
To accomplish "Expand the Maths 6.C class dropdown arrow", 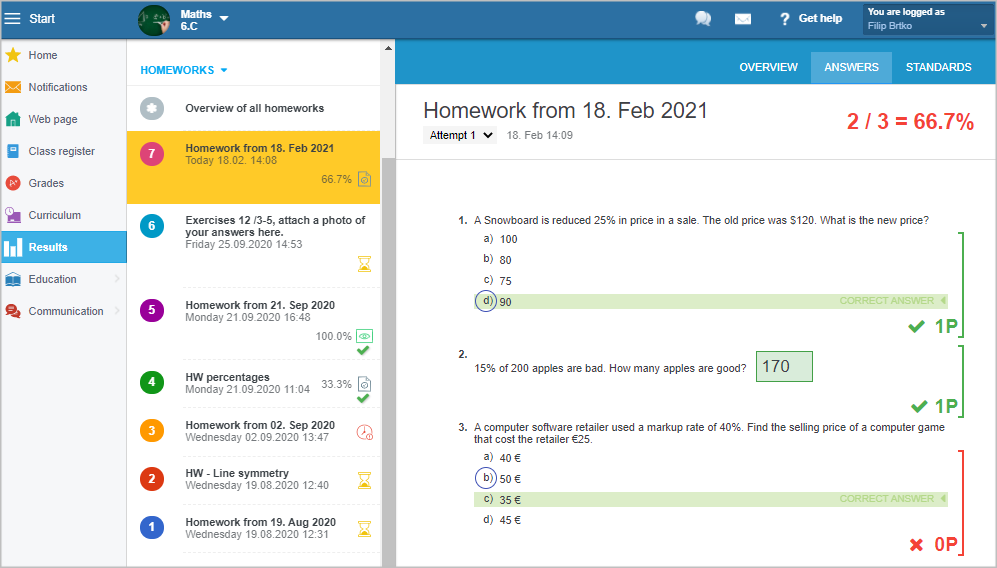I will coord(224,18).
